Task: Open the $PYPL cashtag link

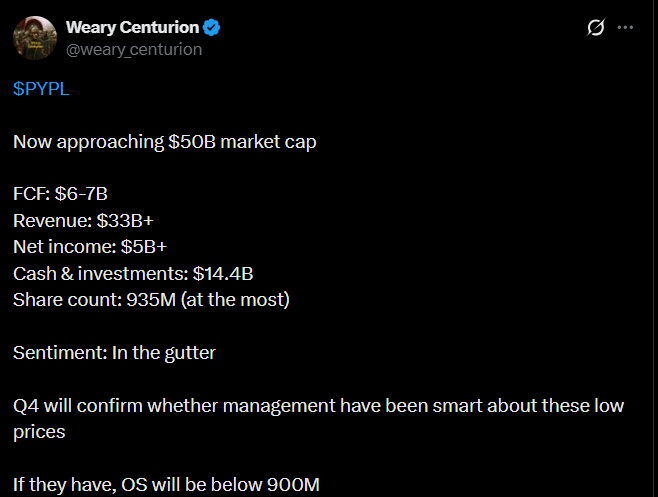Action: [x=41, y=88]
